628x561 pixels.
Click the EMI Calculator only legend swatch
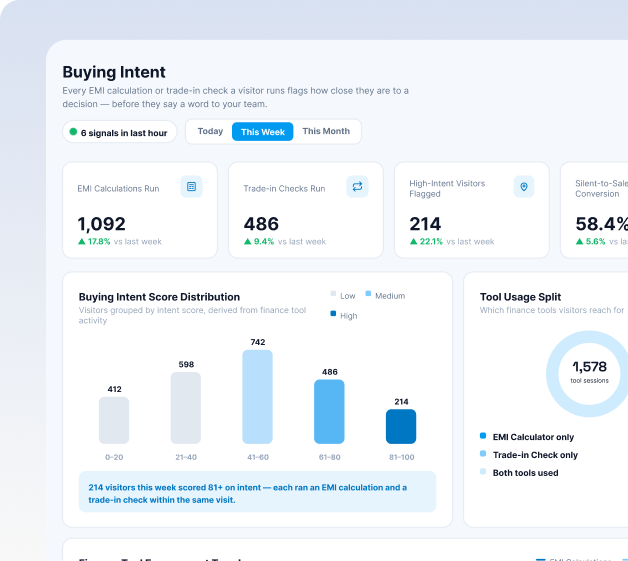pyautogui.click(x=483, y=436)
